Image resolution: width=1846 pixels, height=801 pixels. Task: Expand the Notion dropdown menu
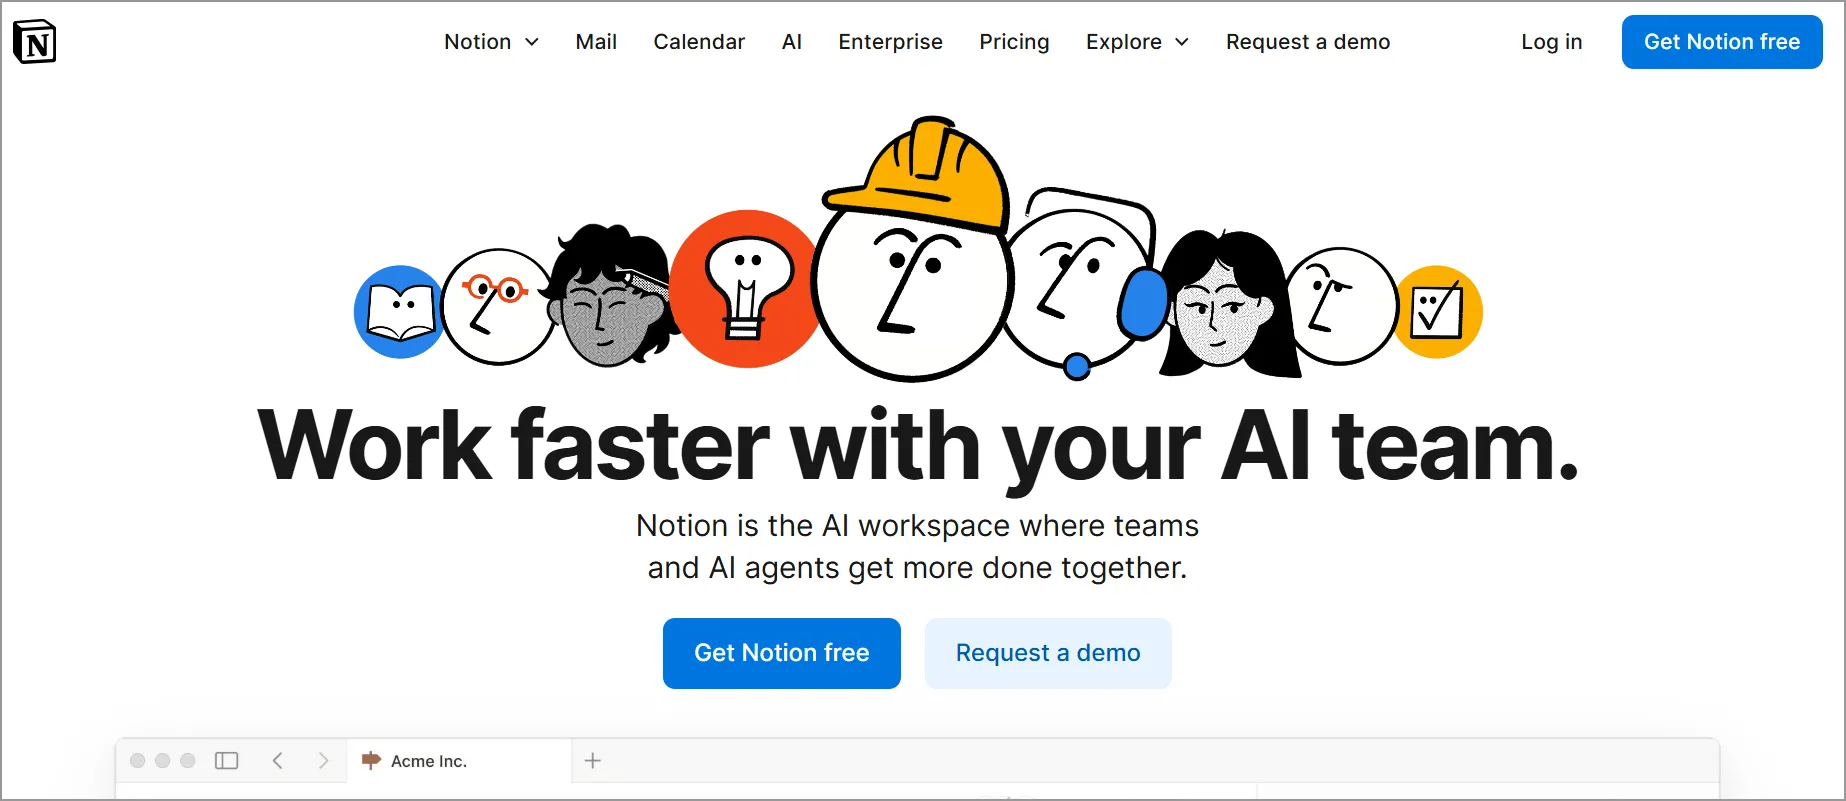tap(492, 42)
